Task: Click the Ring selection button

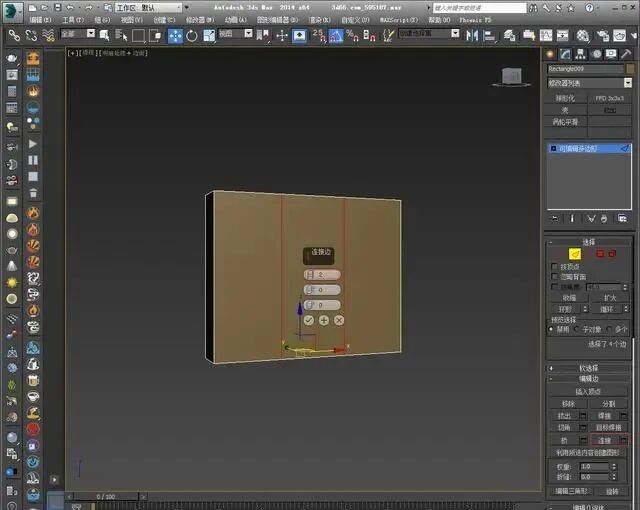Action: click(565, 309)
